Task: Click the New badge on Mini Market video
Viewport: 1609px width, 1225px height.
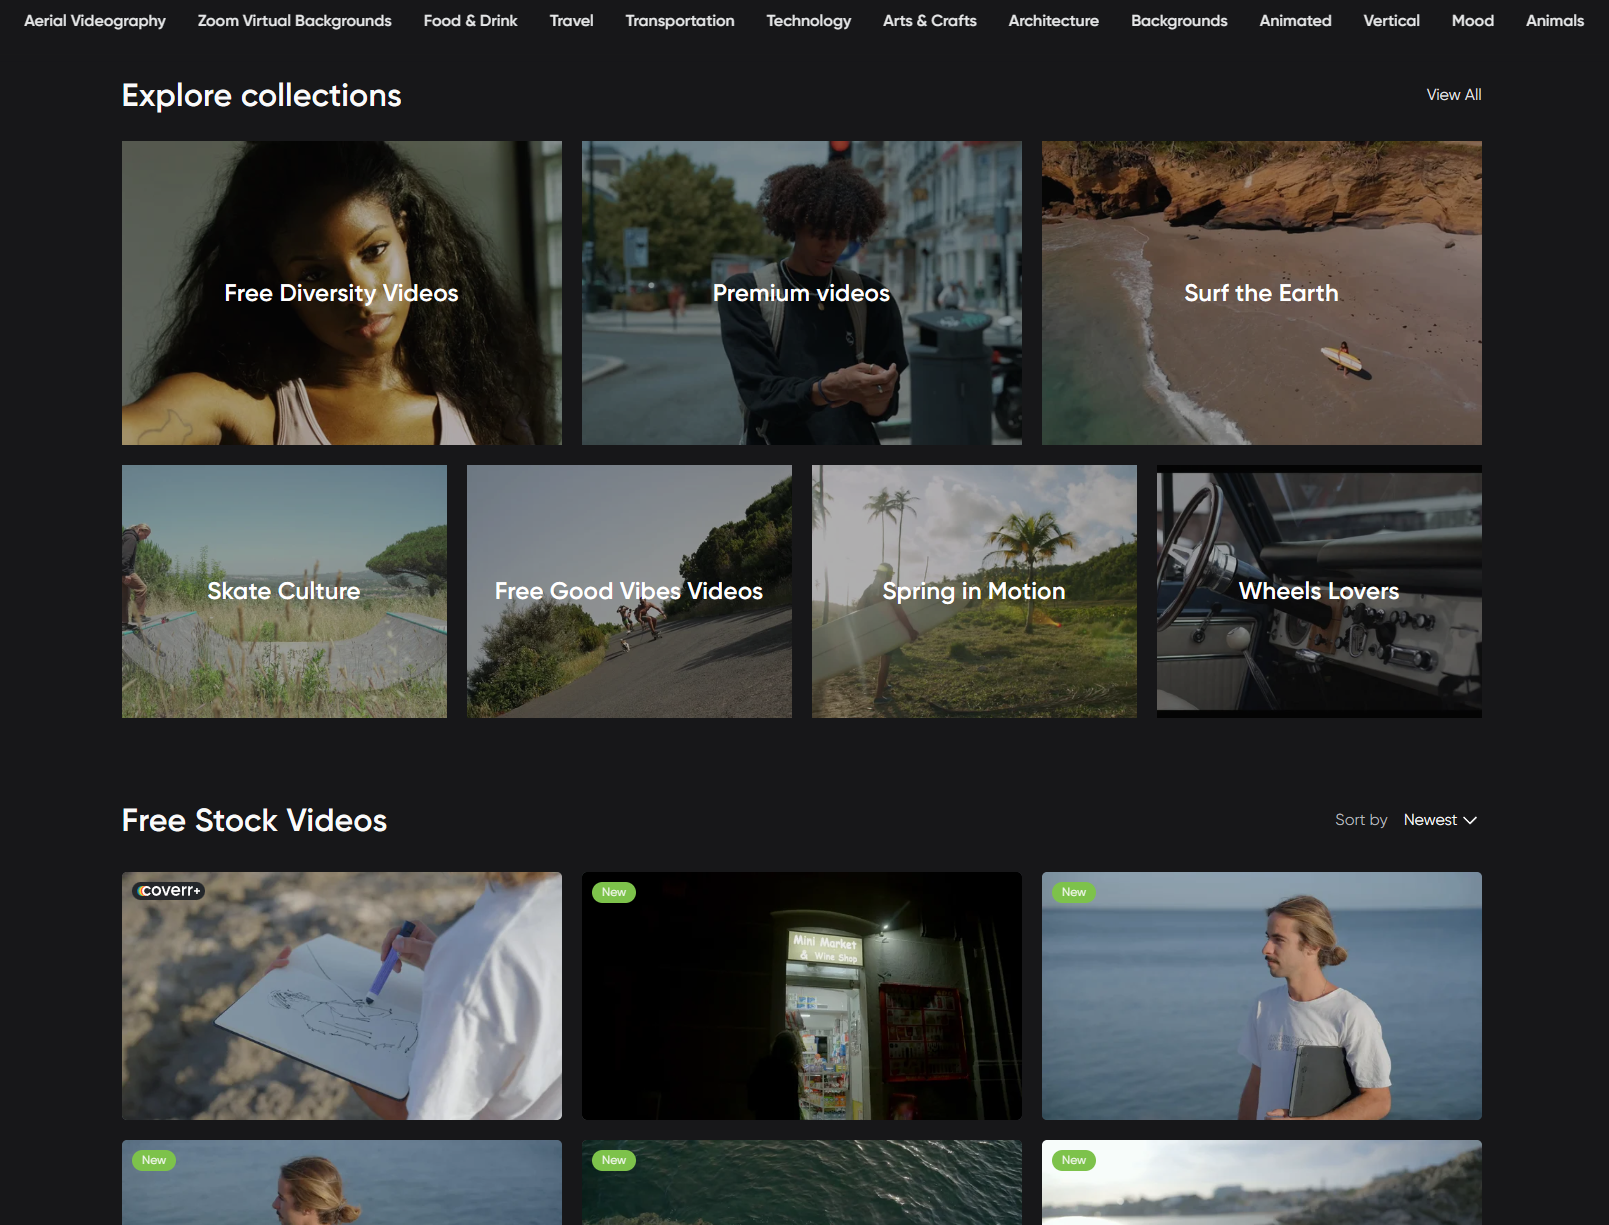Action: [x=614, y=892]
